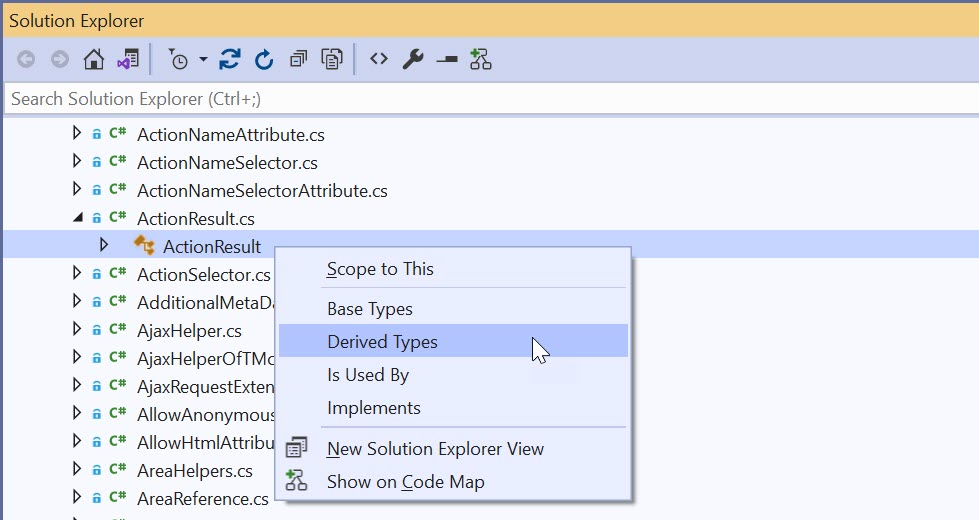Screen dimensions: 979x520
Task: Click C# icon of AreaHelpers.cs
Action: (118, 469)
